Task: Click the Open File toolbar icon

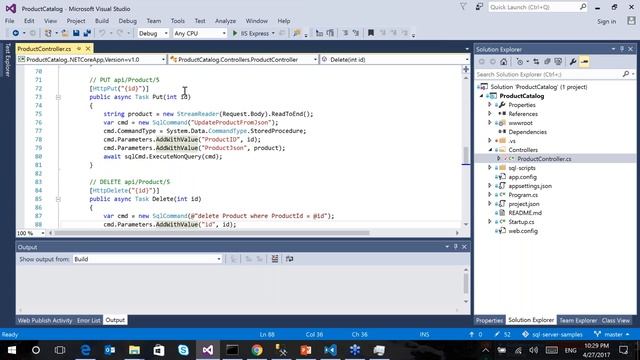Action: 65,33
